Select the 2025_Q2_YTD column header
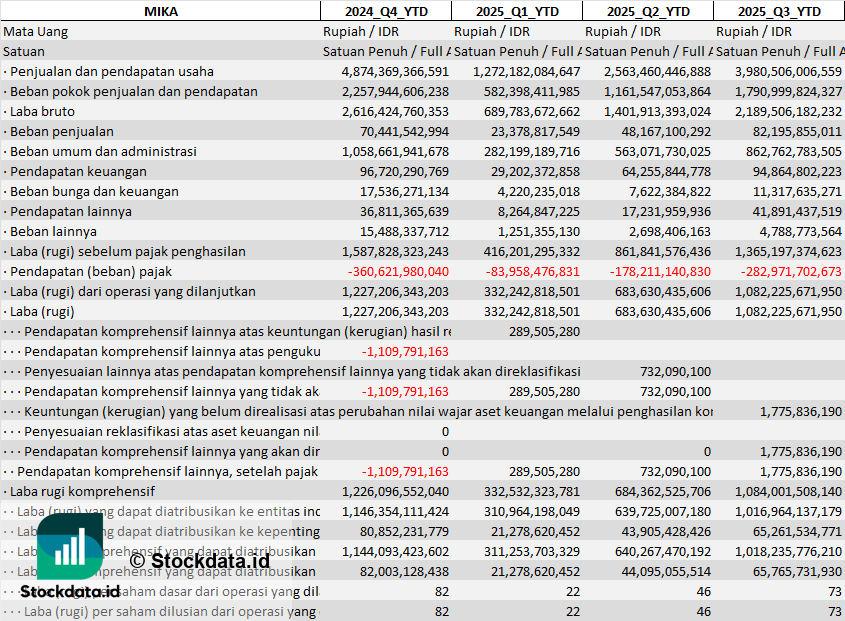The width and height of the screenshot is (845, 621). coord(648,11)
